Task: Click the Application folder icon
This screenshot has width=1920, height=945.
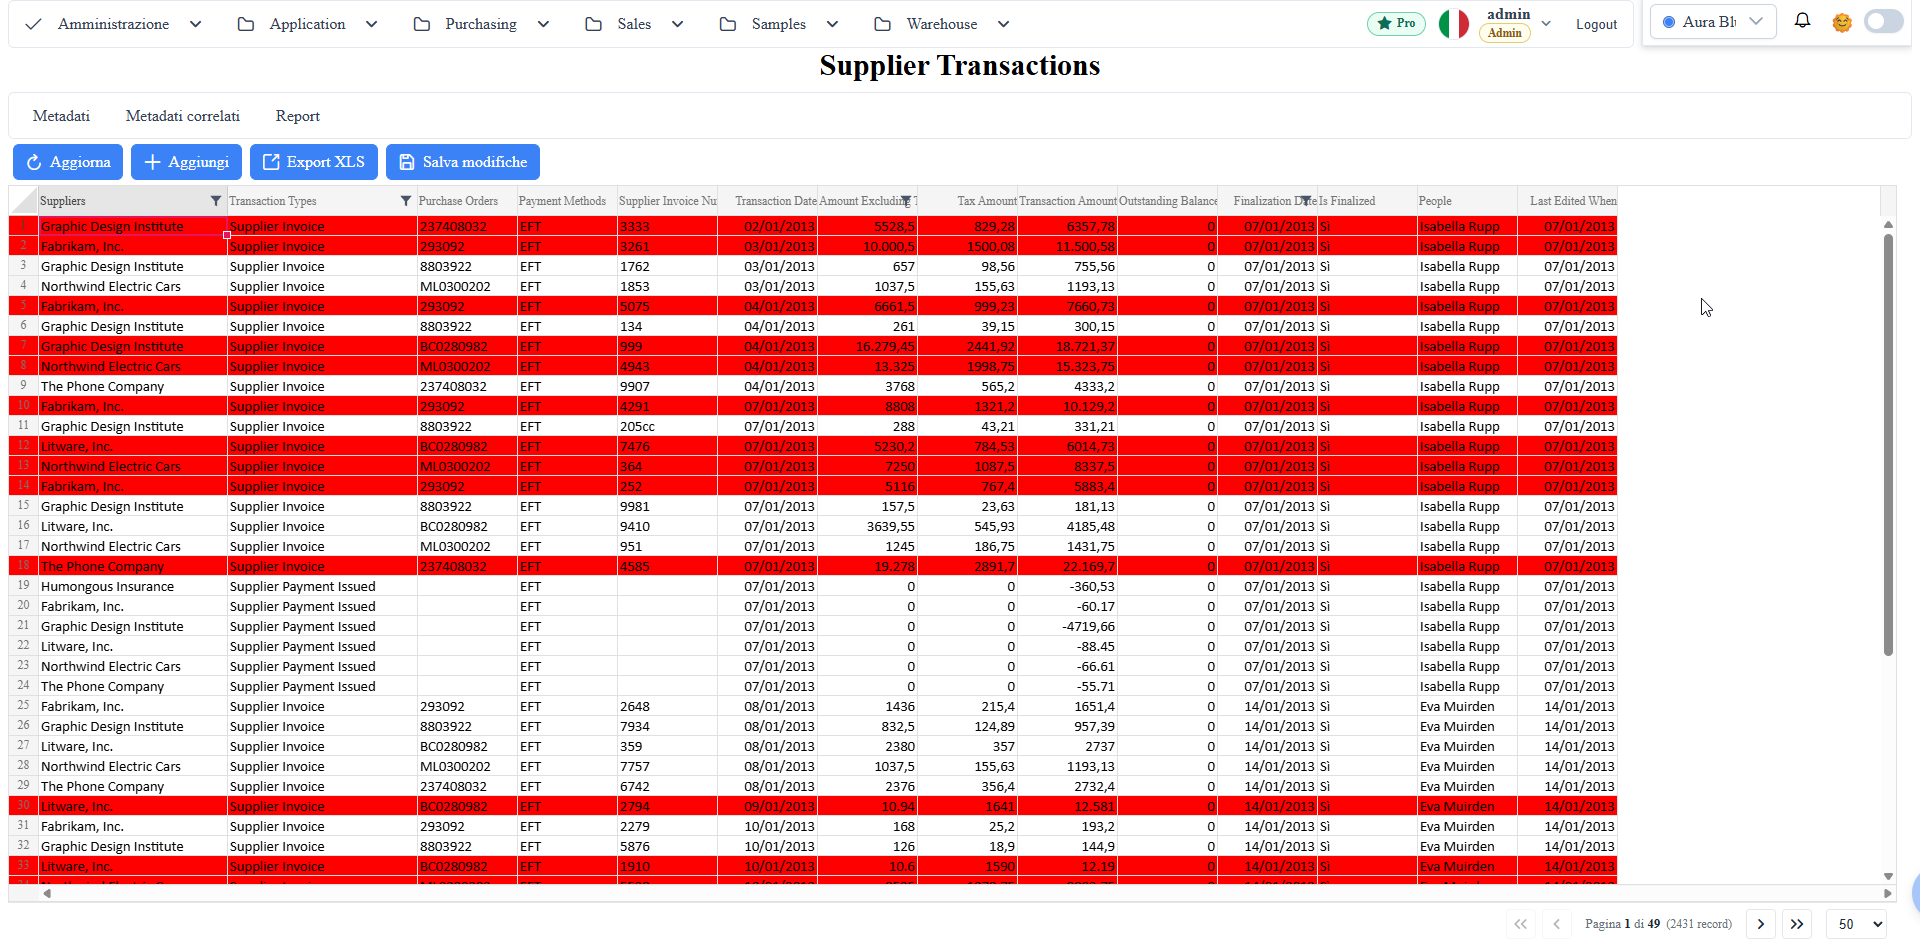Action: click(246, 24)
